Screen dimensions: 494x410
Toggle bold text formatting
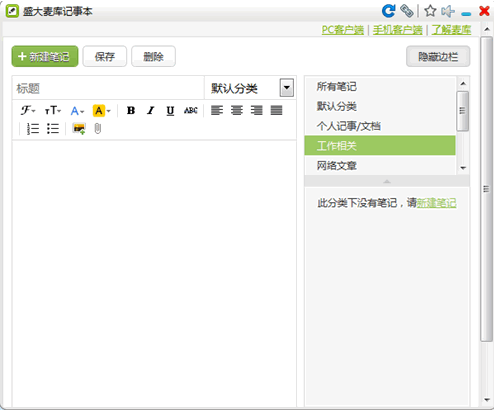tap(131, 110)
